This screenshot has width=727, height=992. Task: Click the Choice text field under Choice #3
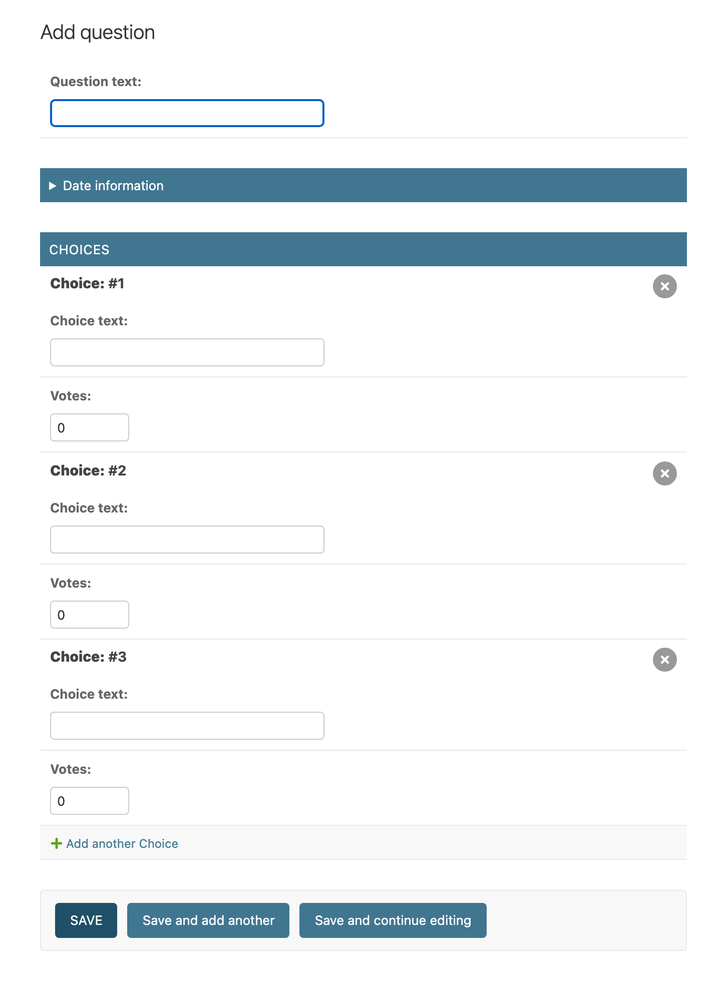[186, 725]
